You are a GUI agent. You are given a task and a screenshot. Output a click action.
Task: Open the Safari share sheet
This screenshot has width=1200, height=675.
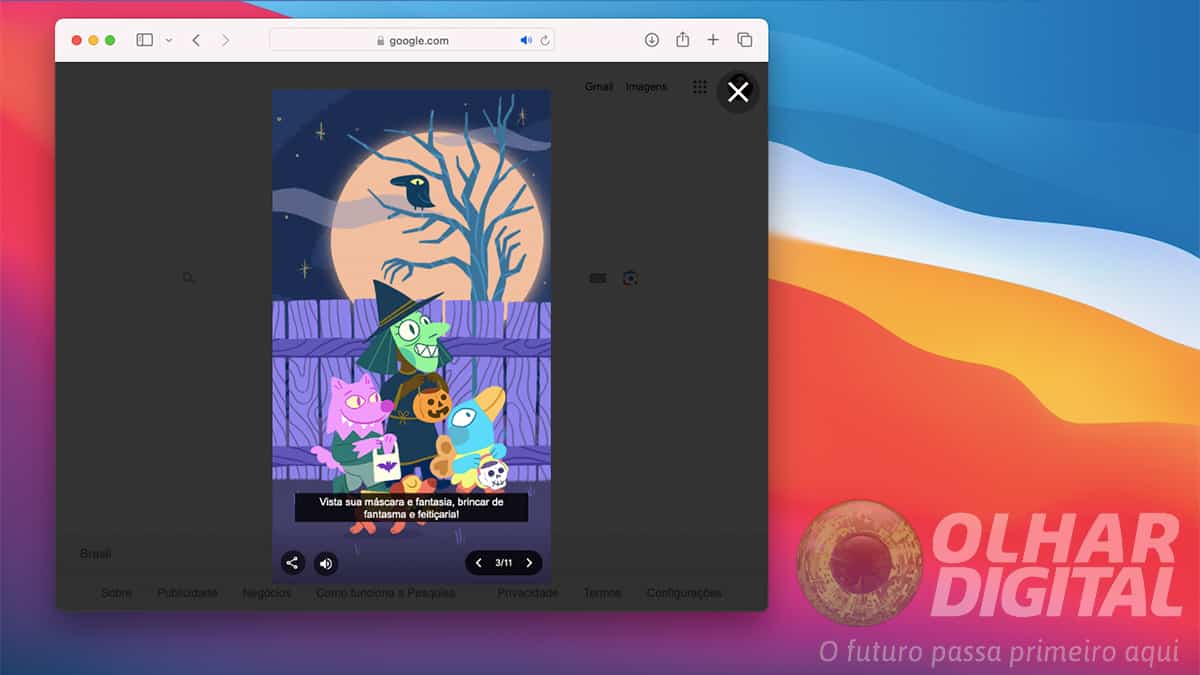point(683,40)
